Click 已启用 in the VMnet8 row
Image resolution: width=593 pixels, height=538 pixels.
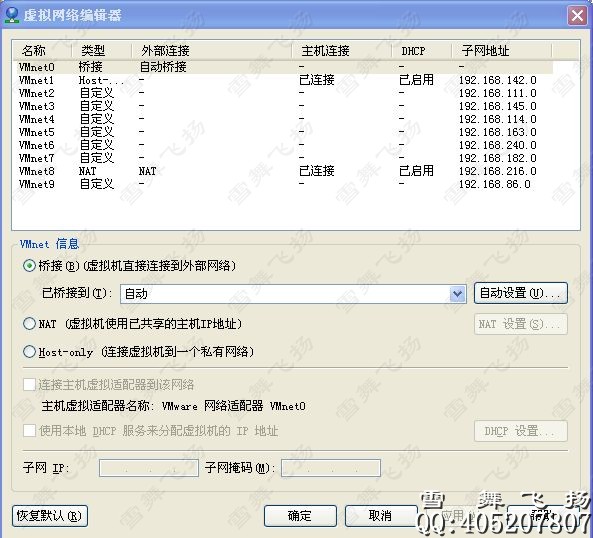(x=416, y=171)
